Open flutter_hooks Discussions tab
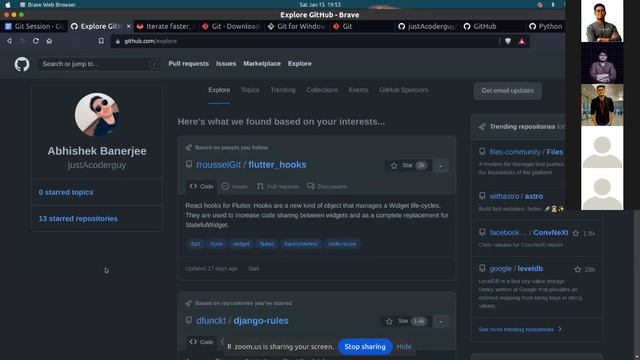640x360 pixels. [327, 186]
